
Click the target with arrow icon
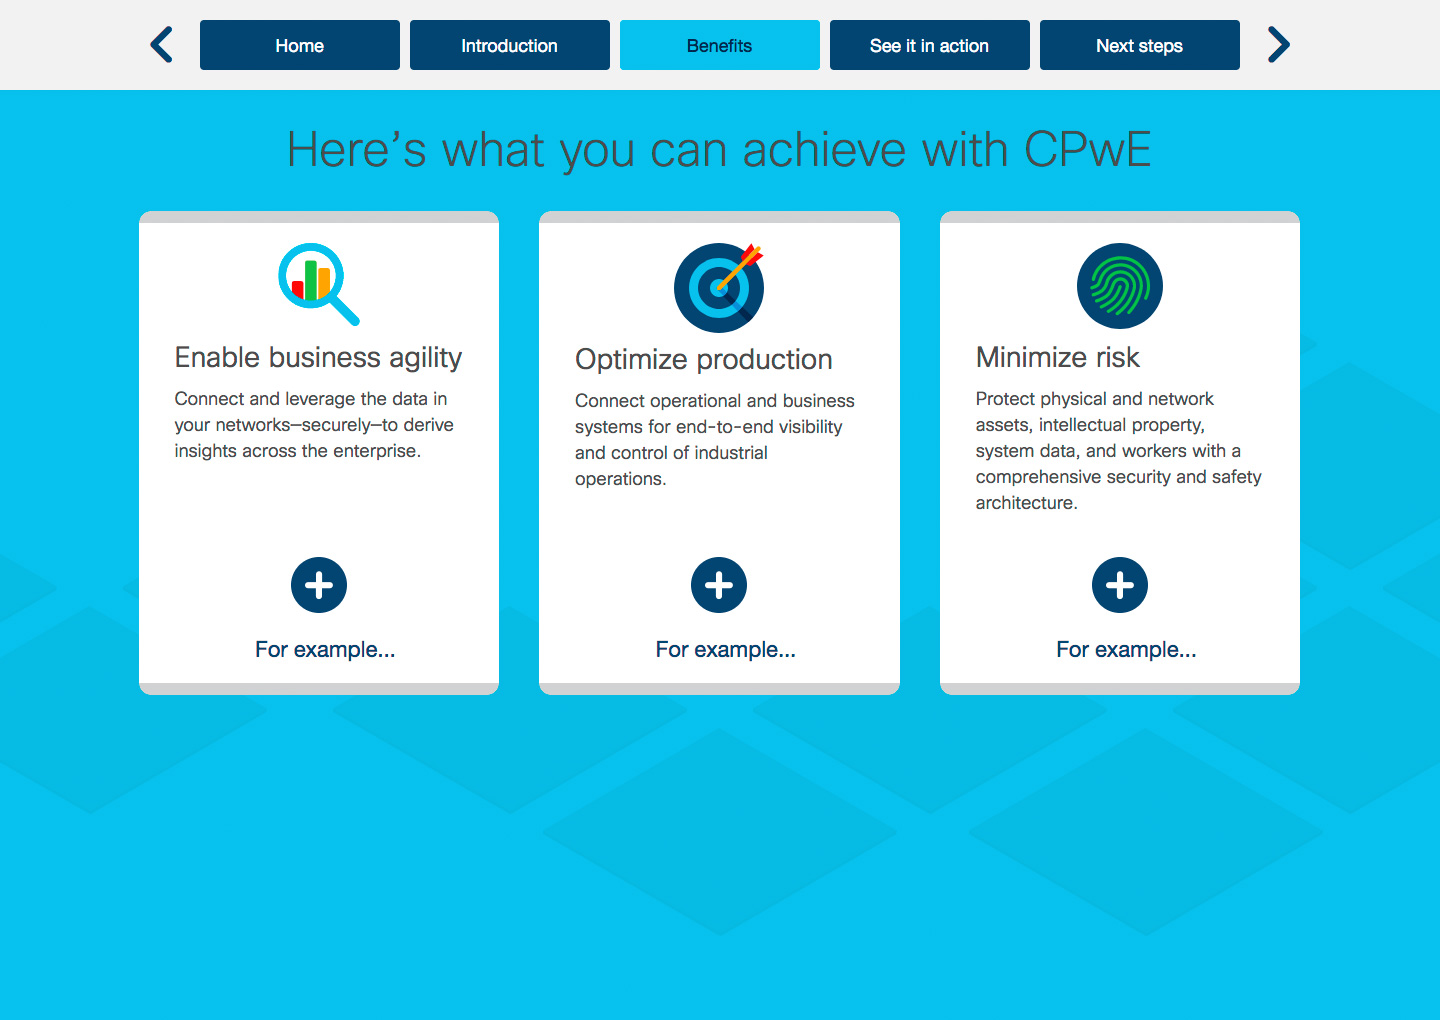(x=718, y=287)
